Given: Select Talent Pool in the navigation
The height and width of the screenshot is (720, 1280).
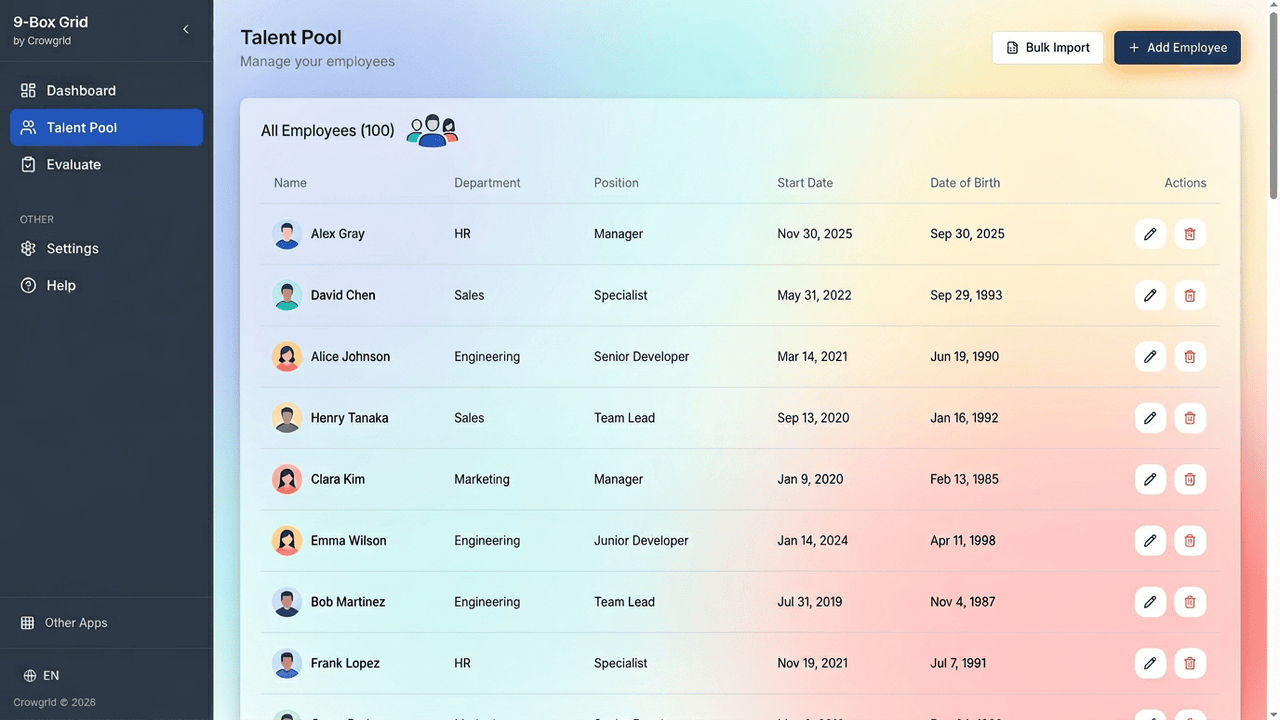Looking at the screenshot, I should [x=80, y=127].
